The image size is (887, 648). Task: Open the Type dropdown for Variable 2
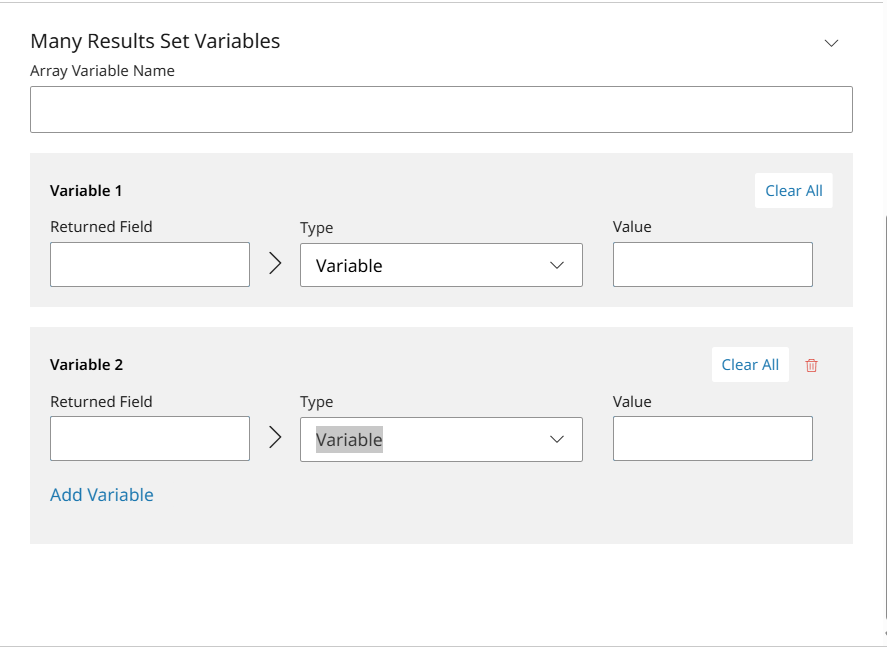441,439
